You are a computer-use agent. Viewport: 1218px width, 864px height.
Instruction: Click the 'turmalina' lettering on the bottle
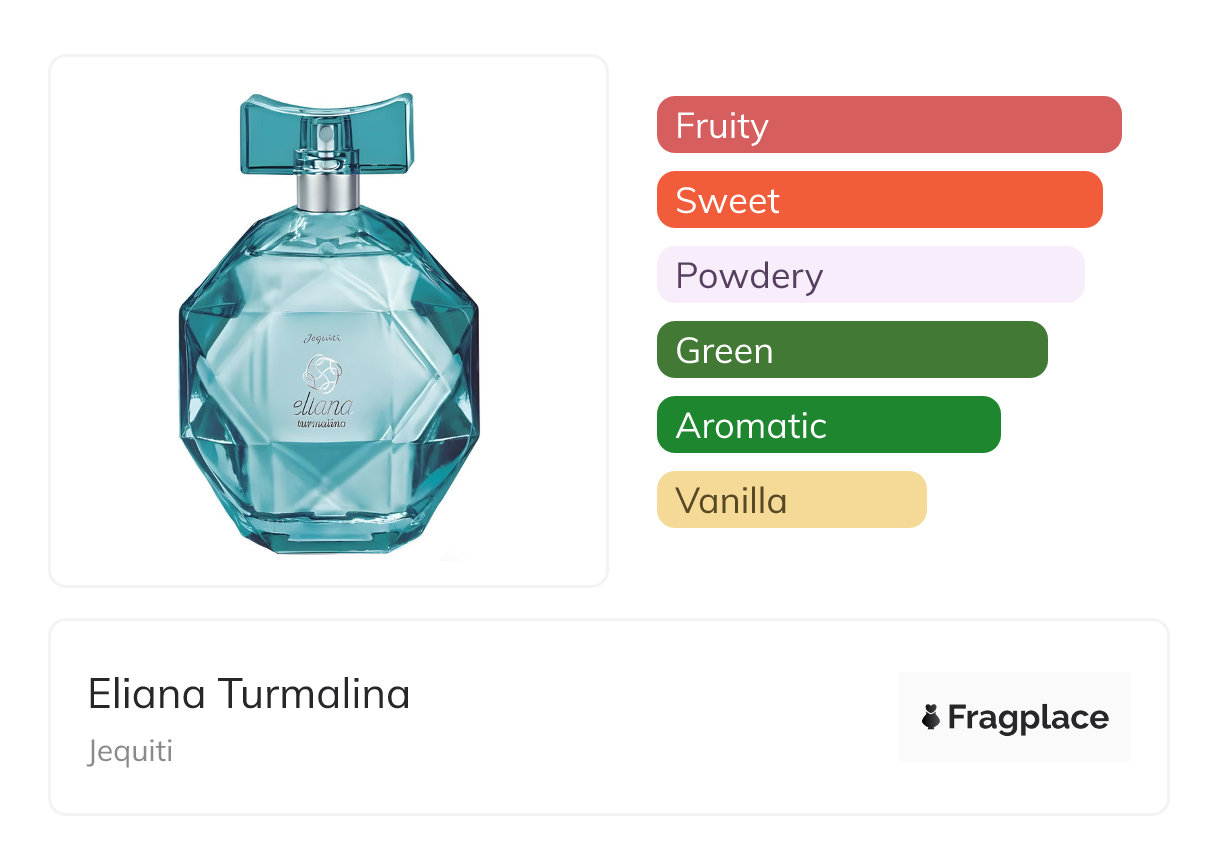[322, 423]
